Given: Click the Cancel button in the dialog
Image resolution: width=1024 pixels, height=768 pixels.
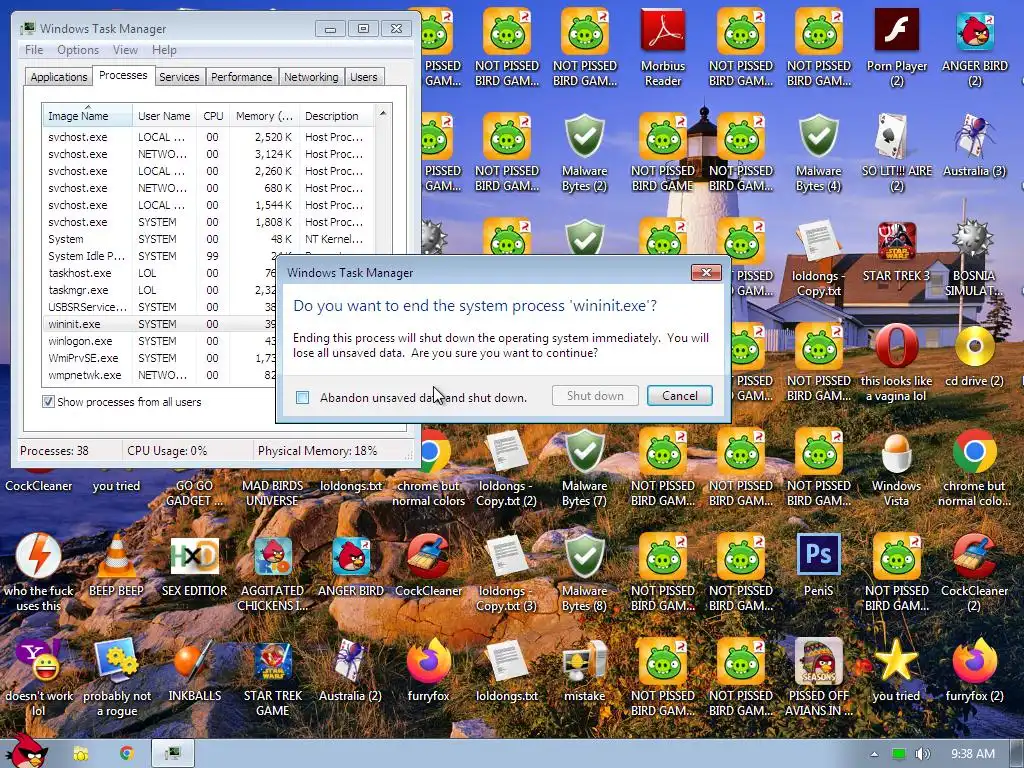Looking at the screenshot, I should pyautogui.click(x=679, y=395).
